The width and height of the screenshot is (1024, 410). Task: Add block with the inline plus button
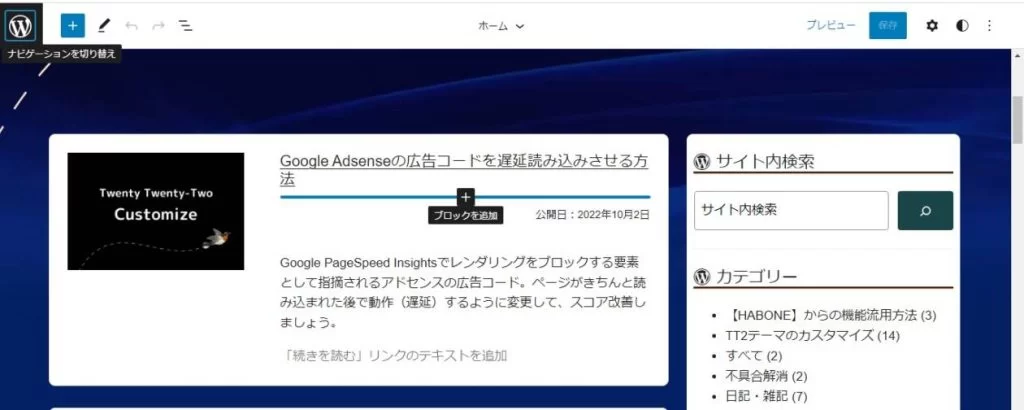[465, 197]
